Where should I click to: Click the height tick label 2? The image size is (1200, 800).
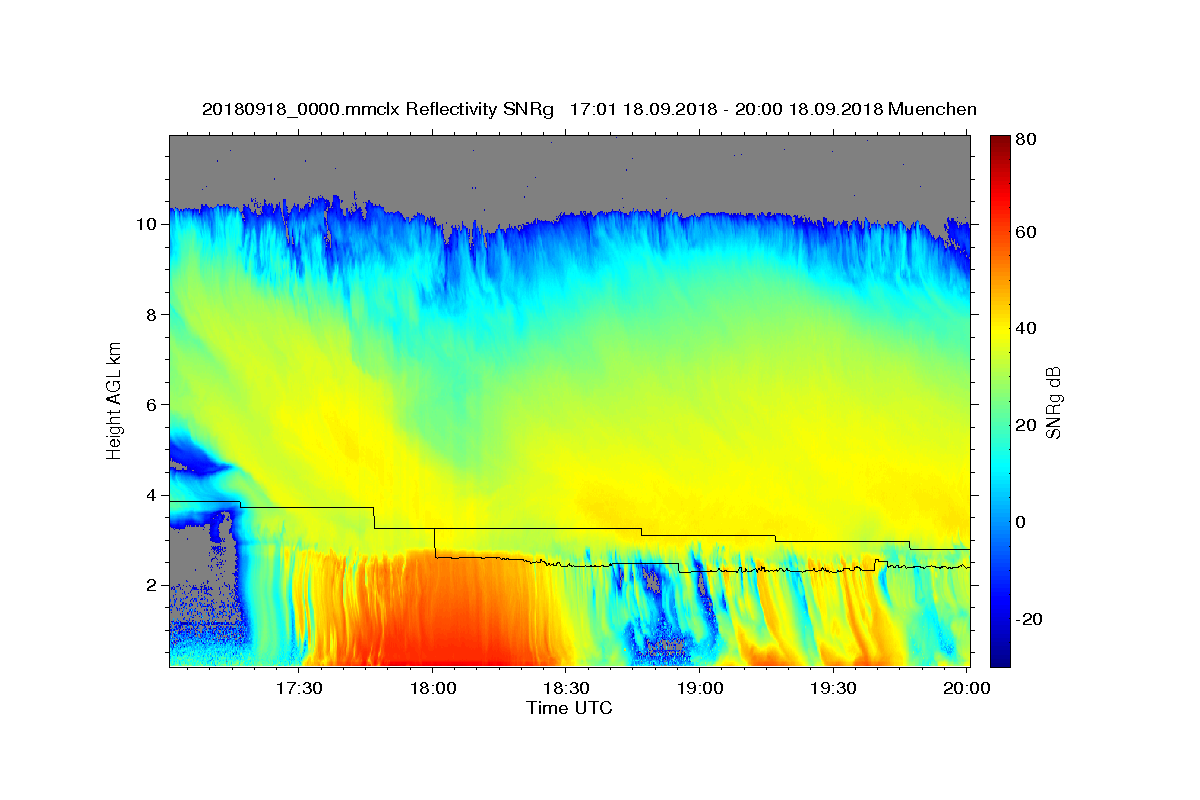[x=152, y=586]
